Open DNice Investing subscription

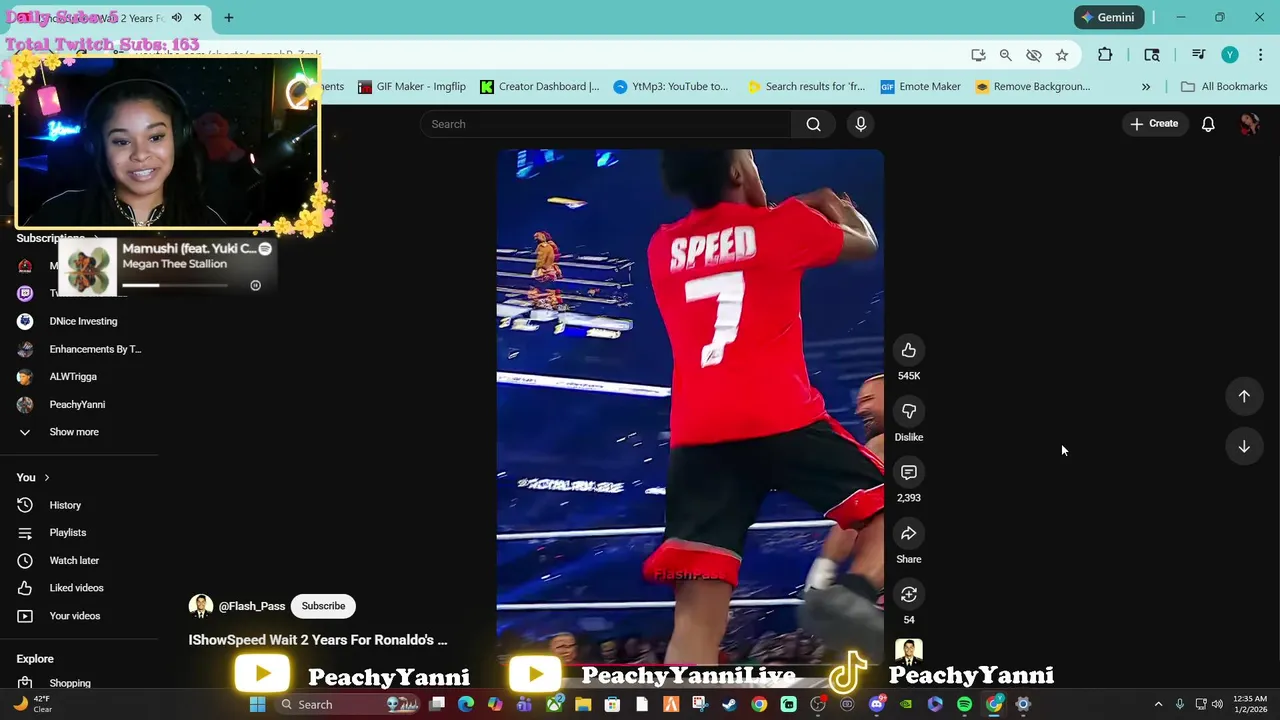tap(83, 321)
